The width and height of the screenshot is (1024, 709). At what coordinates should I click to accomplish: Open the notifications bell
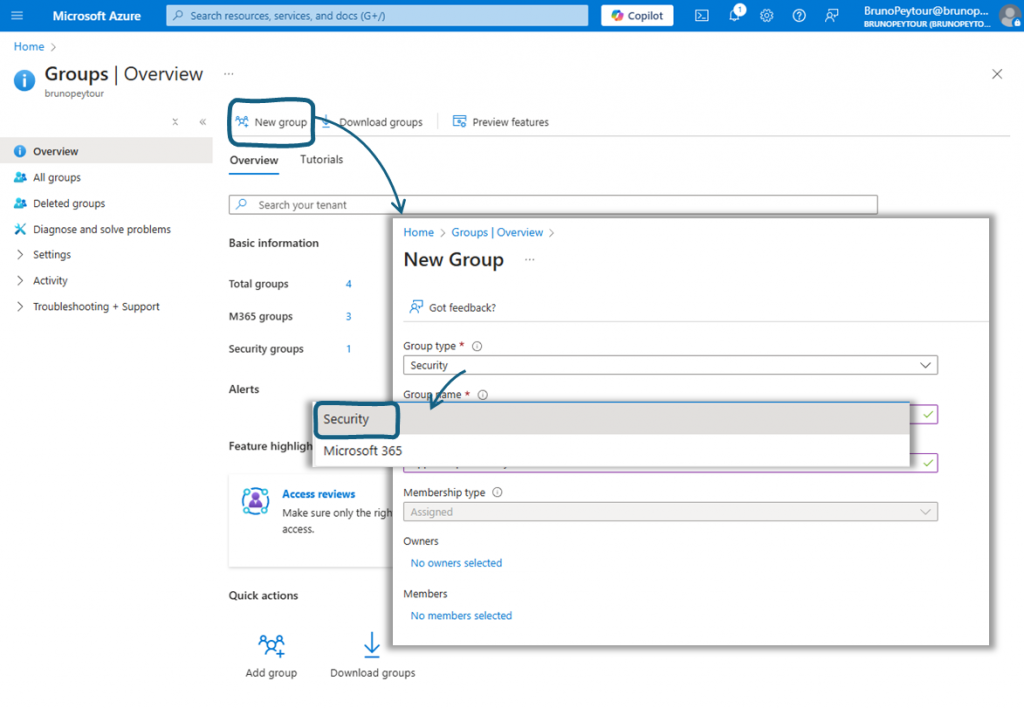[x=734, y=16]
